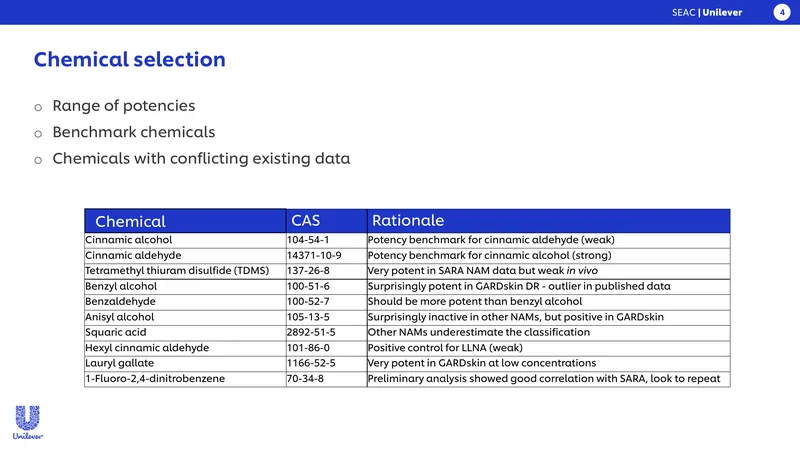Click the 1-Fluoro-2,4-dinitrobenzene cell
The width and height of the screenshot is (800, 450).
[185, 379]
